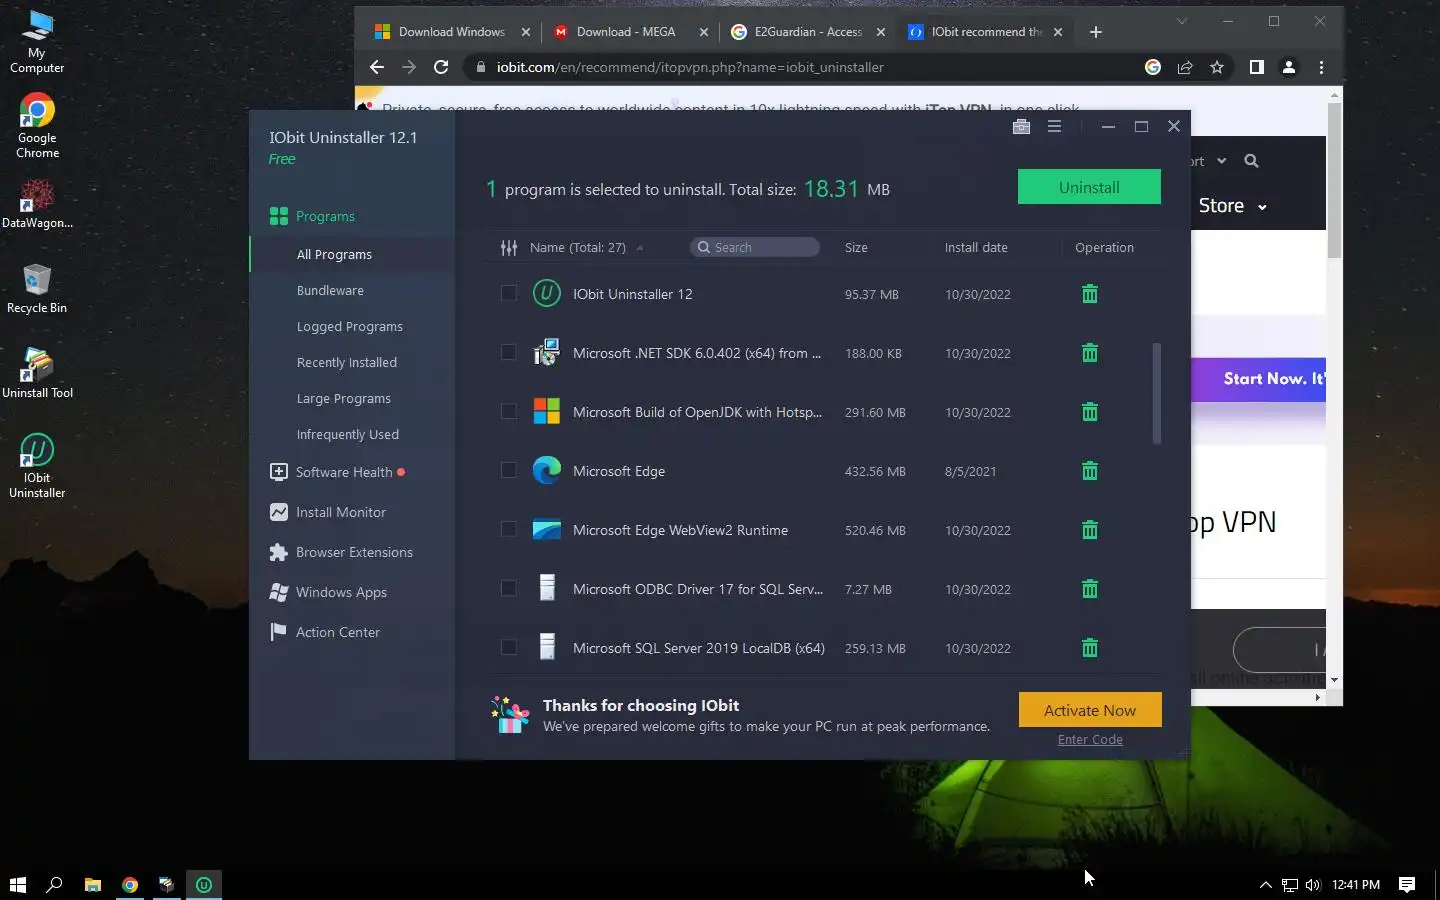Open the taskbar notification center icon
Screen dimensions: 1440x900
1407,884
